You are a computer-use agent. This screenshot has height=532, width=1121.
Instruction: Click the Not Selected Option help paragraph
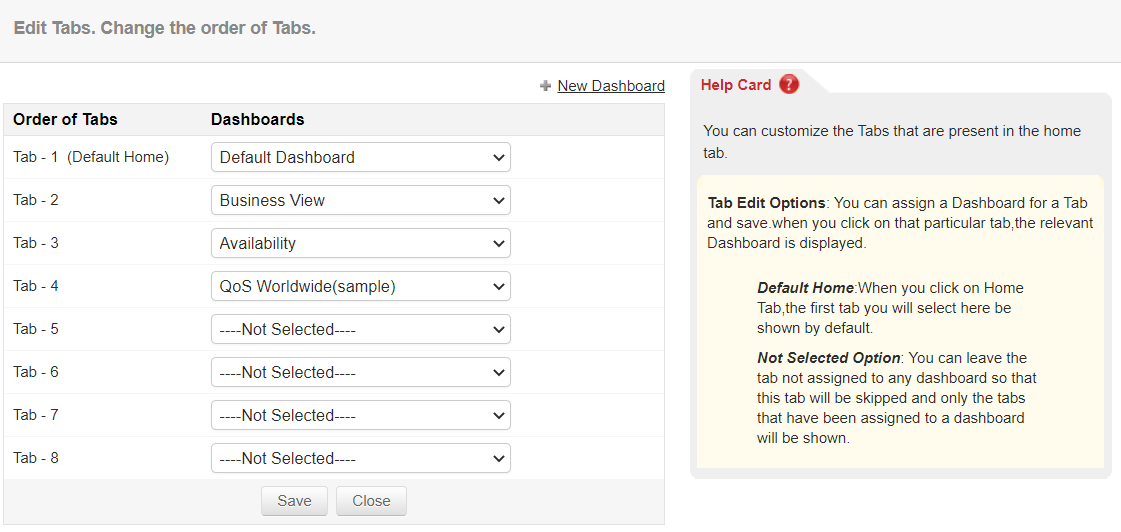(896, 397)
